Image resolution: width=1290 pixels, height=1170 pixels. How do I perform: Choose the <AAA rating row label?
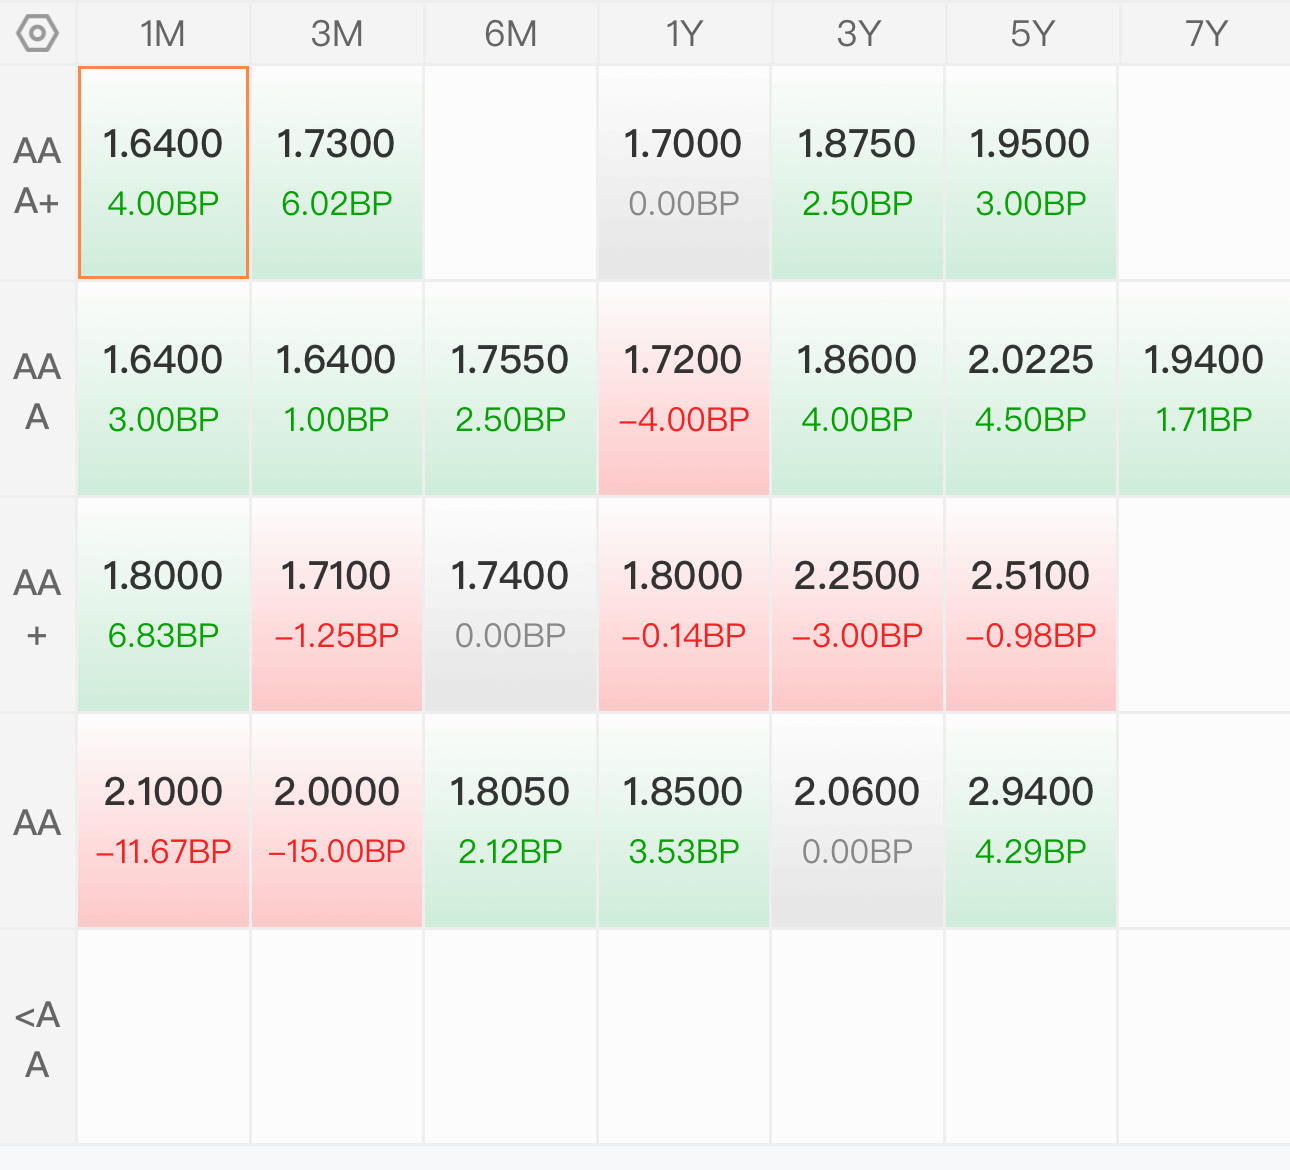point(38,1038)
